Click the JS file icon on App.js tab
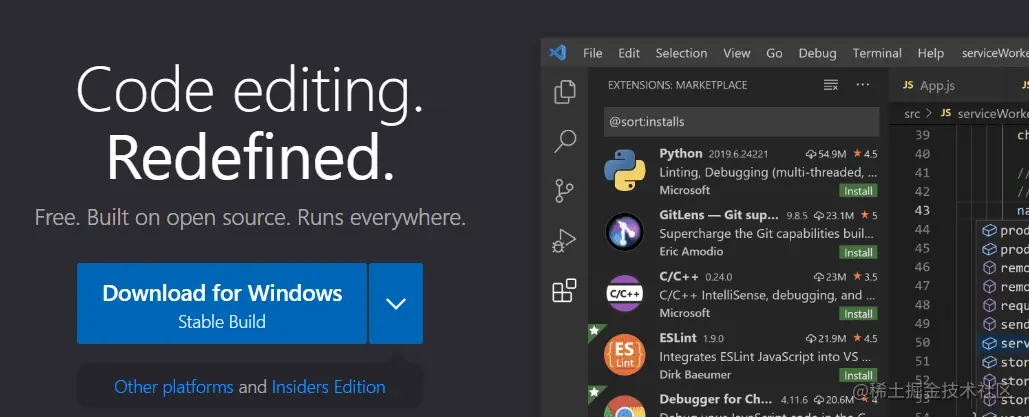Image resolution: width=1029 pixels, height=417 pixels. click(908, 85)
